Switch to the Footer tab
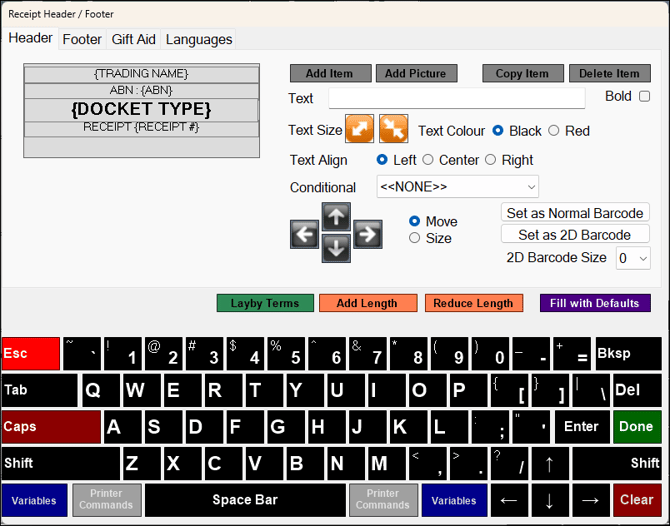The image size is (670, 526). tap(82, 39)
